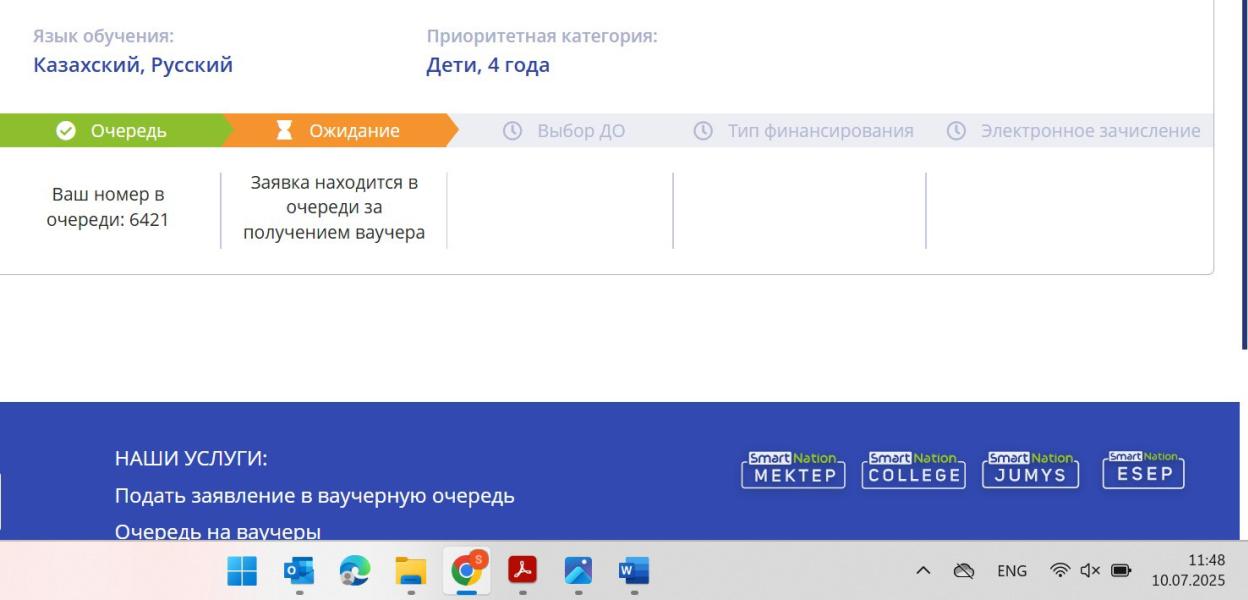
Task: Click the Очередь checkmark icon
Action: [x=66, y=131]
